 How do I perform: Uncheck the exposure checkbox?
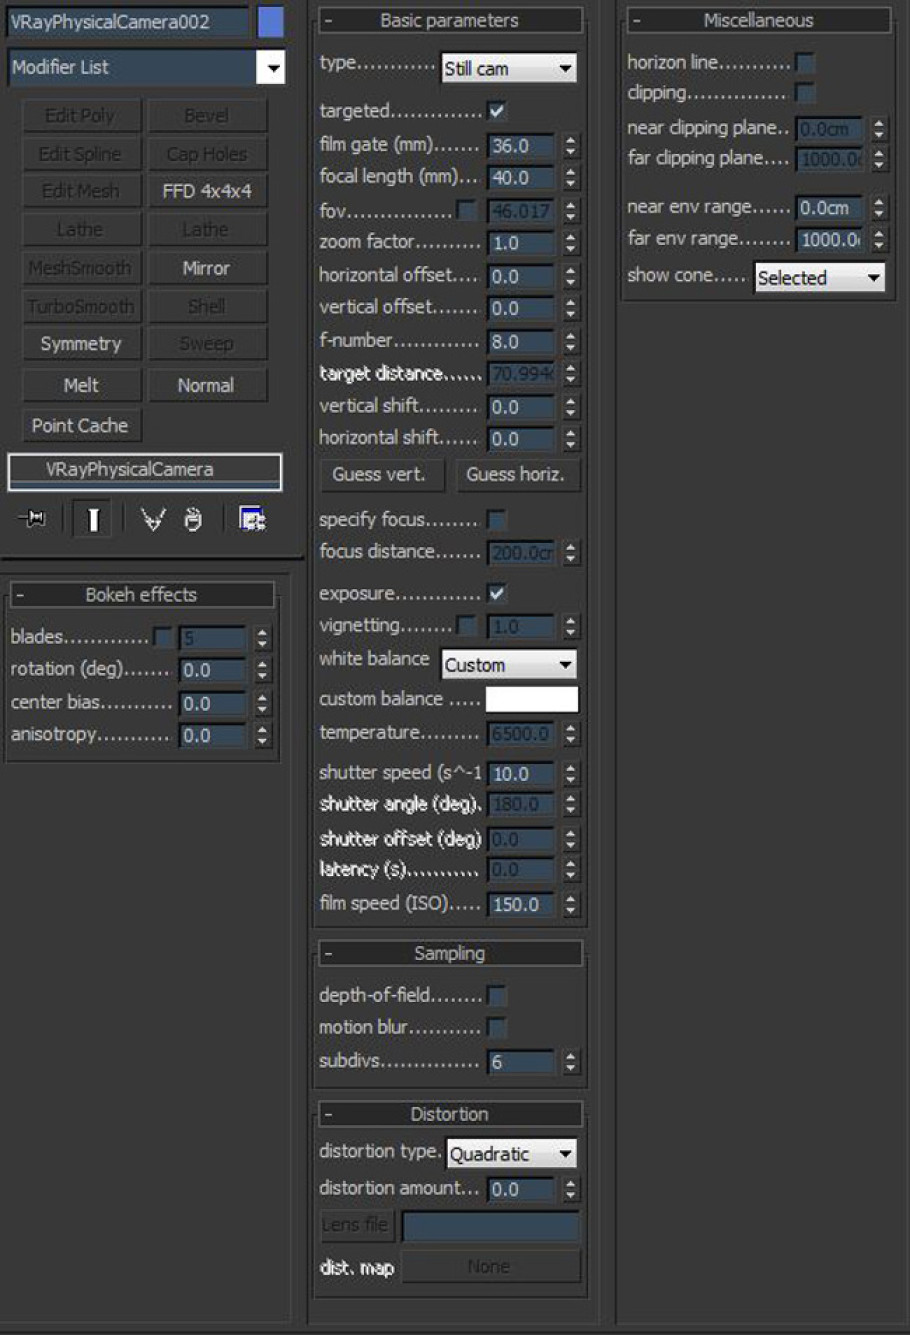(x=496, y=594)
